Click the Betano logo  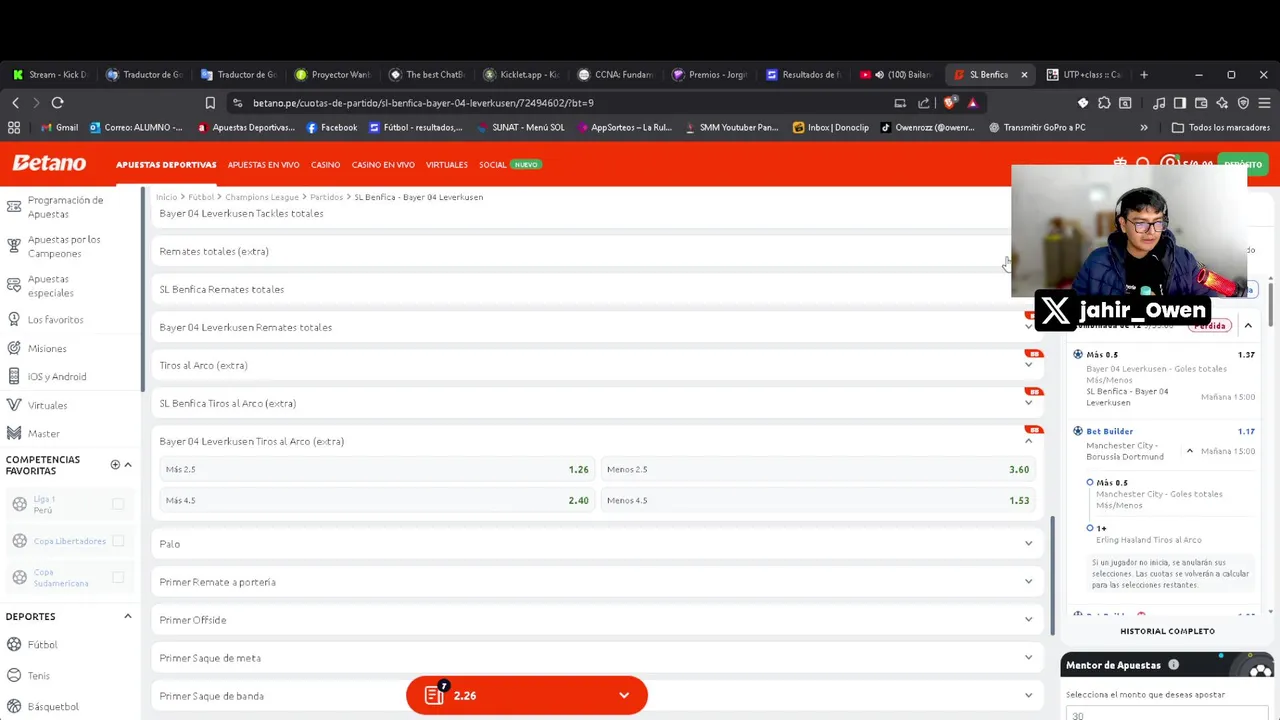point(49,163)
